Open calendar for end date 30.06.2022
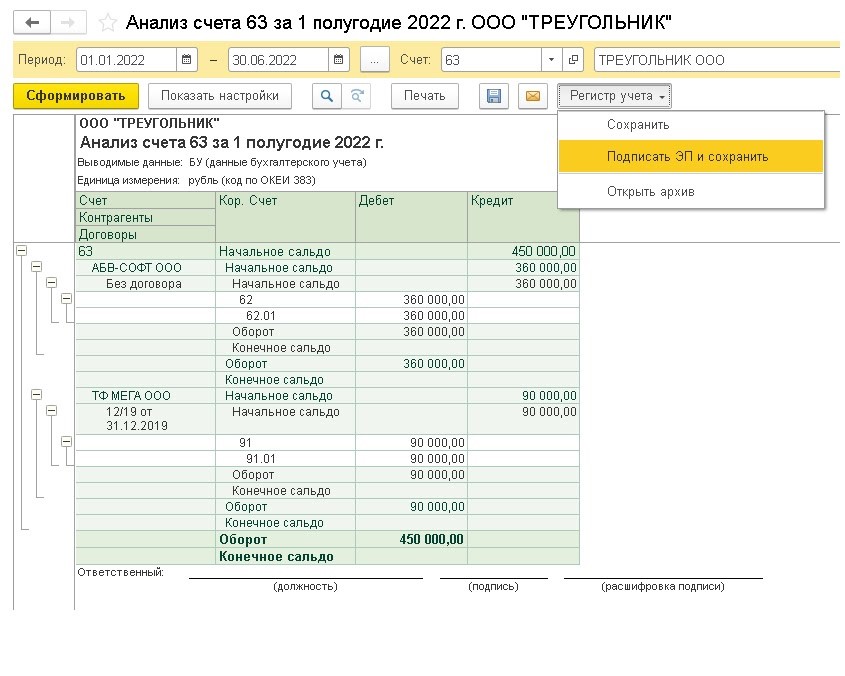This screenshot has width=845, height=676. pos(338,60)
